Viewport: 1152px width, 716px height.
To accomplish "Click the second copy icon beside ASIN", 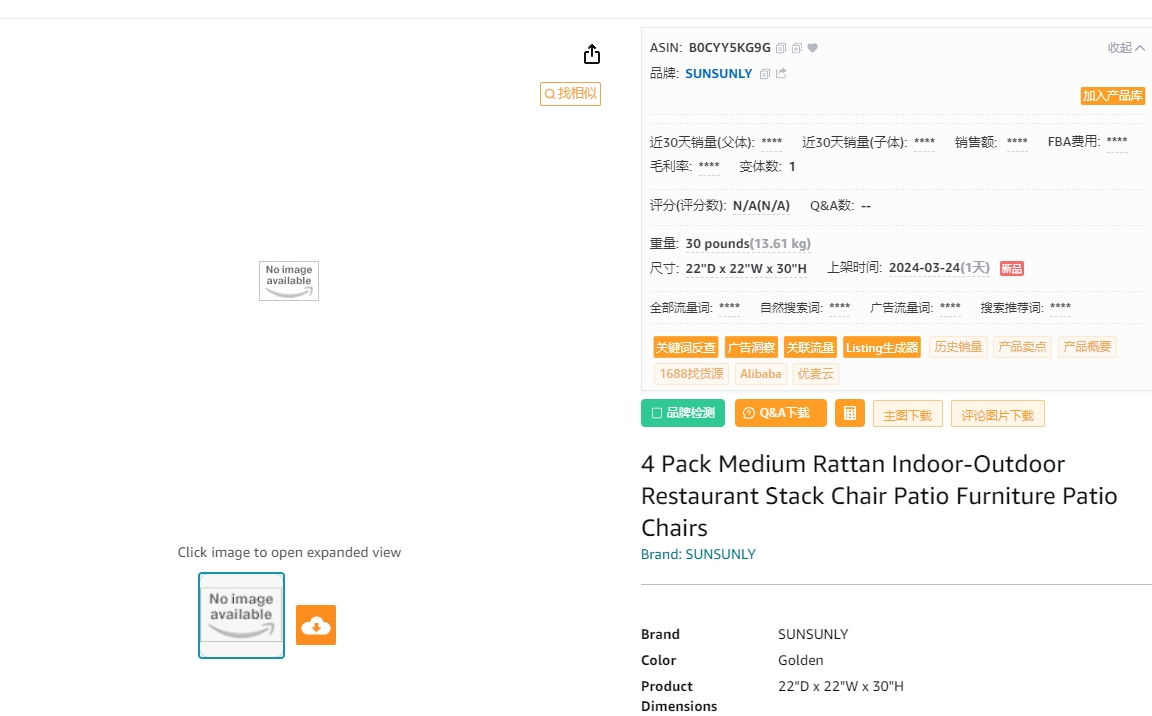I will (x=797, y=48).
